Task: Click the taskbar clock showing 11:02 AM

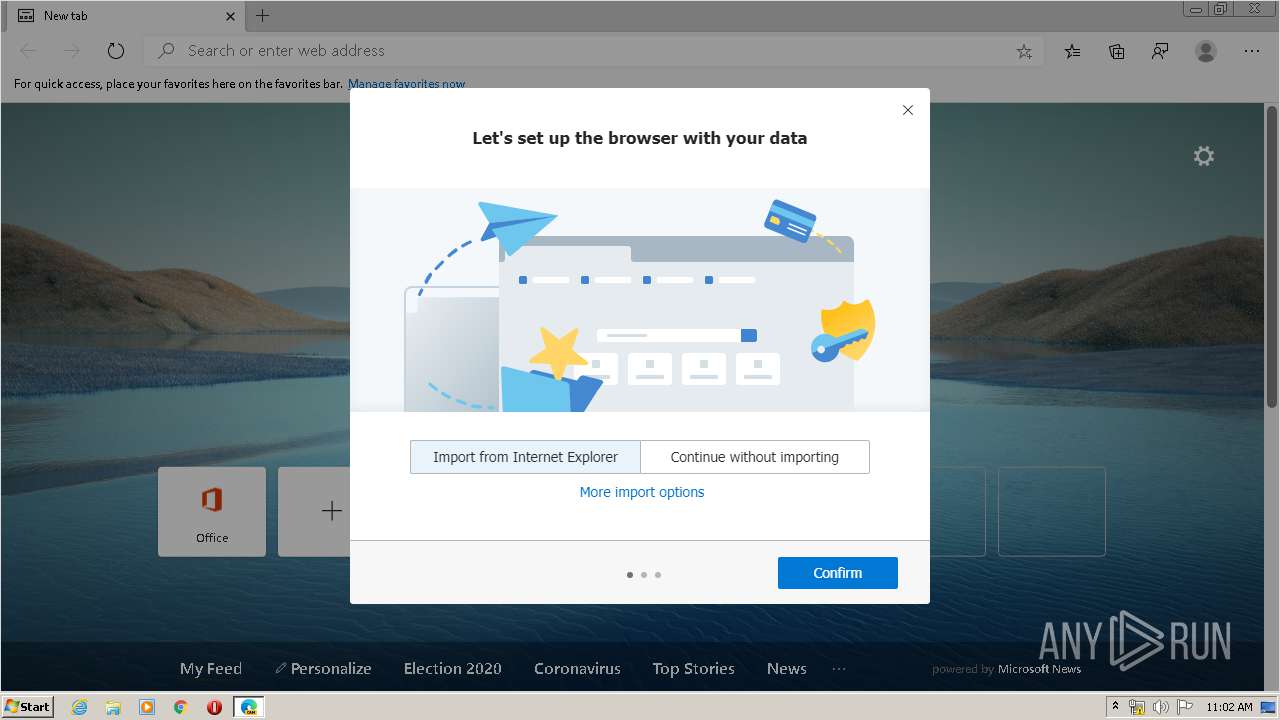Action: 1229,707
